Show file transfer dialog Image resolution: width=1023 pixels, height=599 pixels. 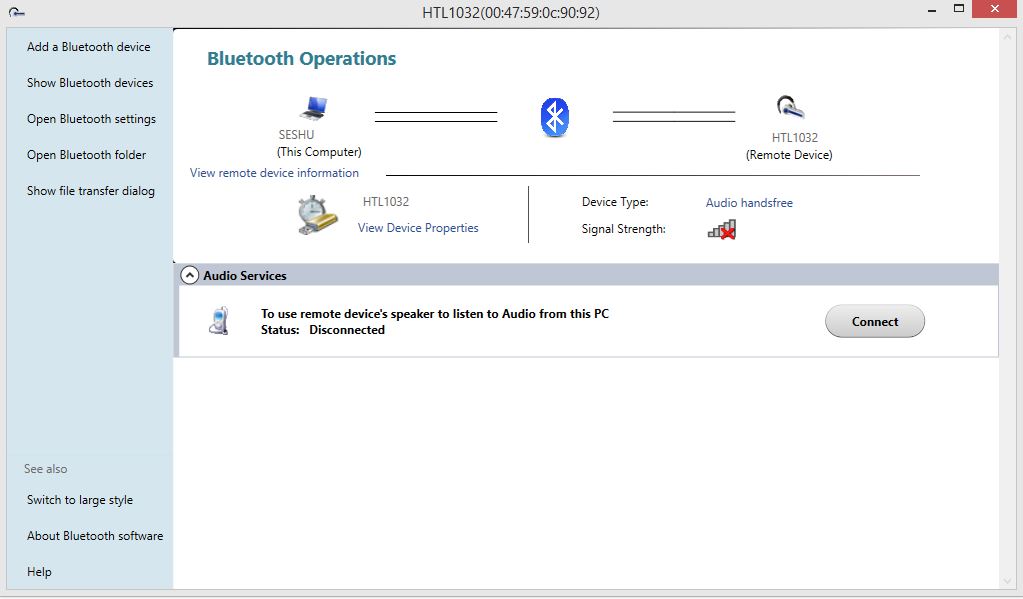pos(91,191)
